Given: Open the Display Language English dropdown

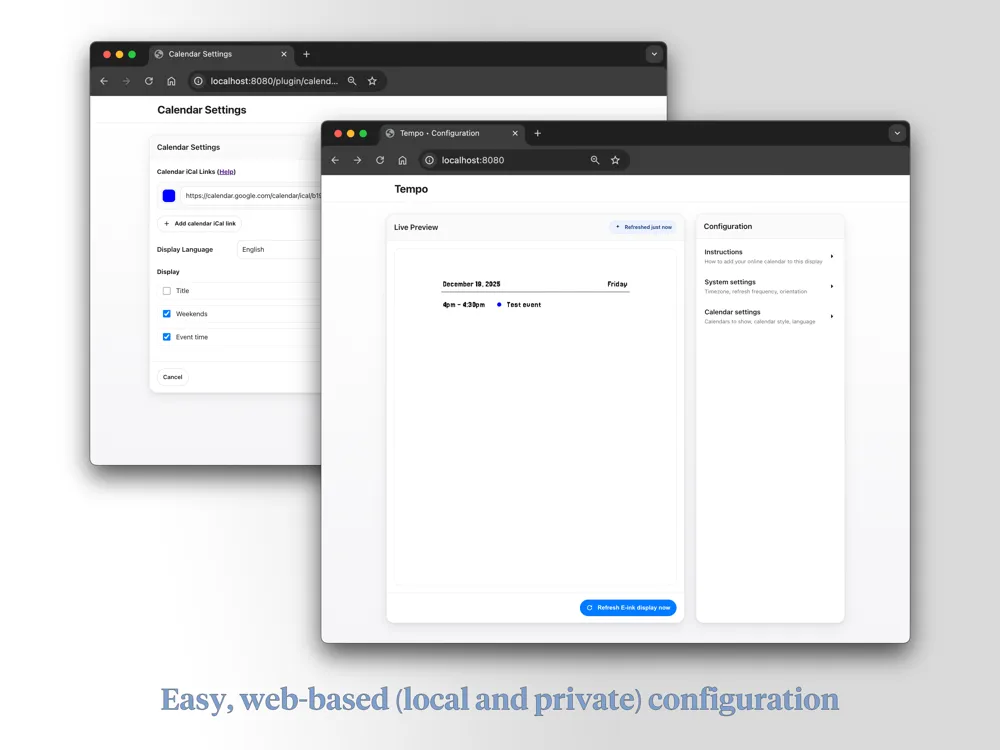Looking at the screenshot, I should click(279, 249).
